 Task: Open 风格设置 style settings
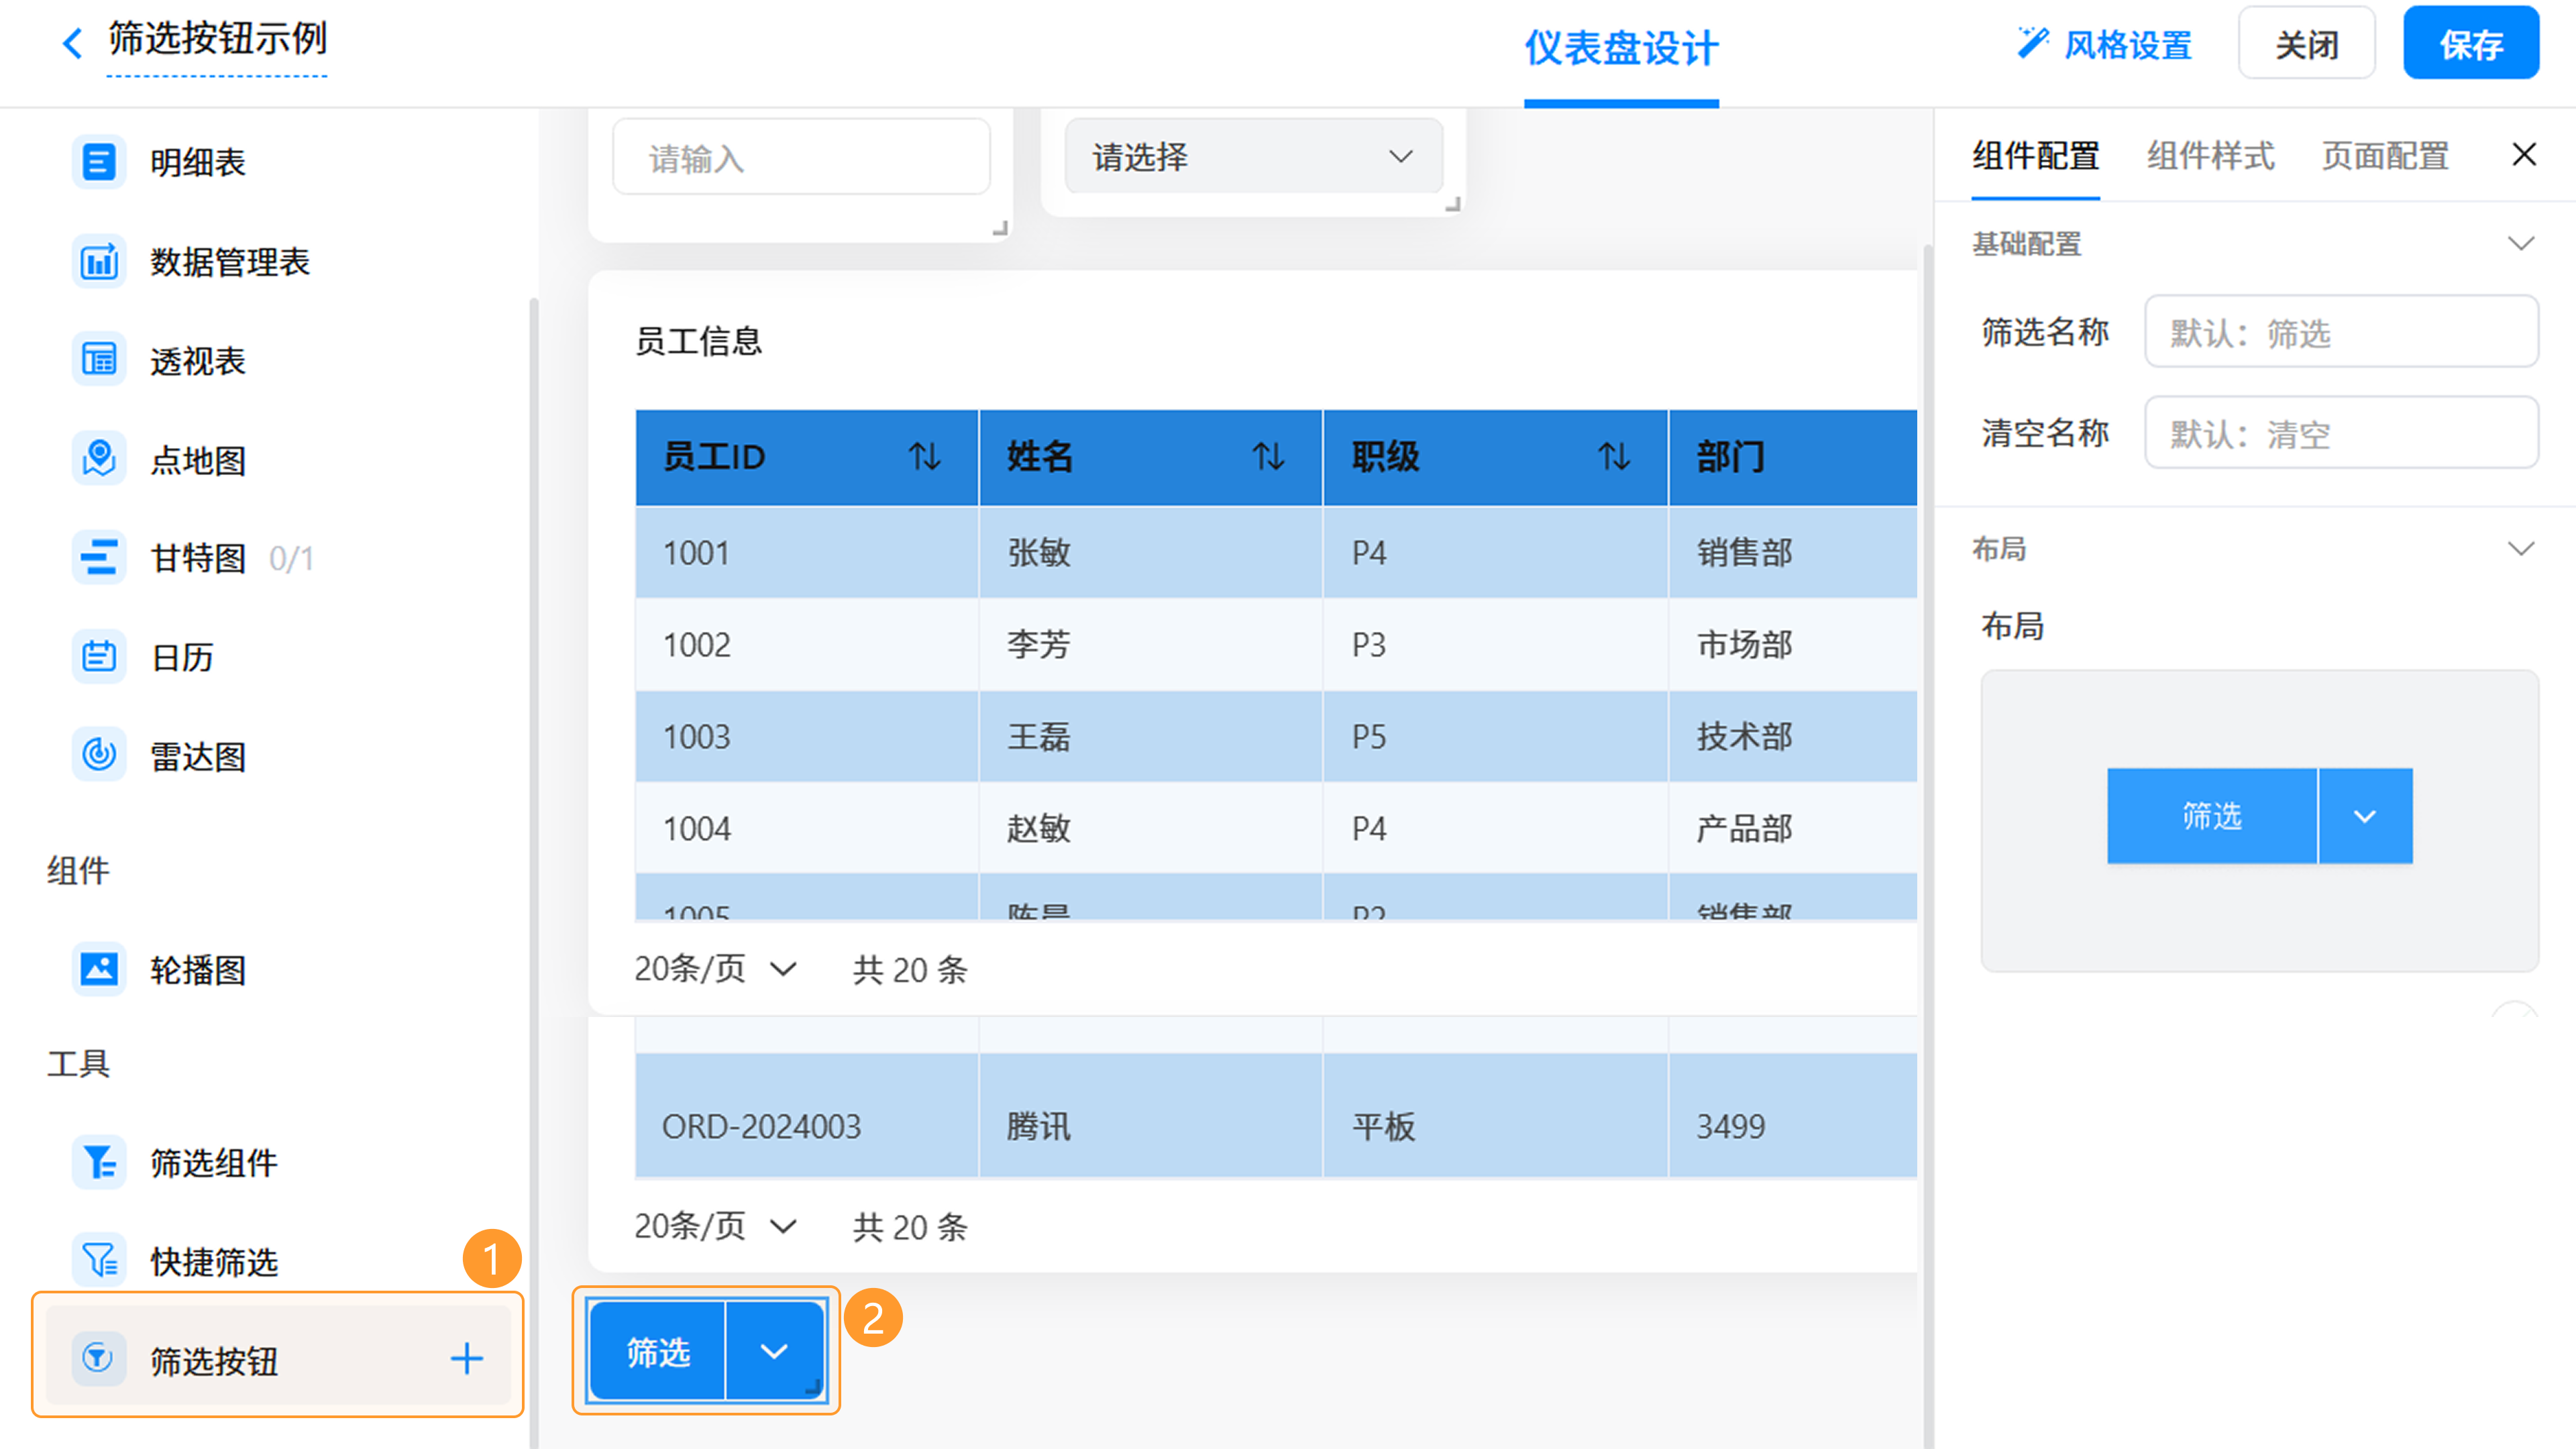[x=2104, y=44]
